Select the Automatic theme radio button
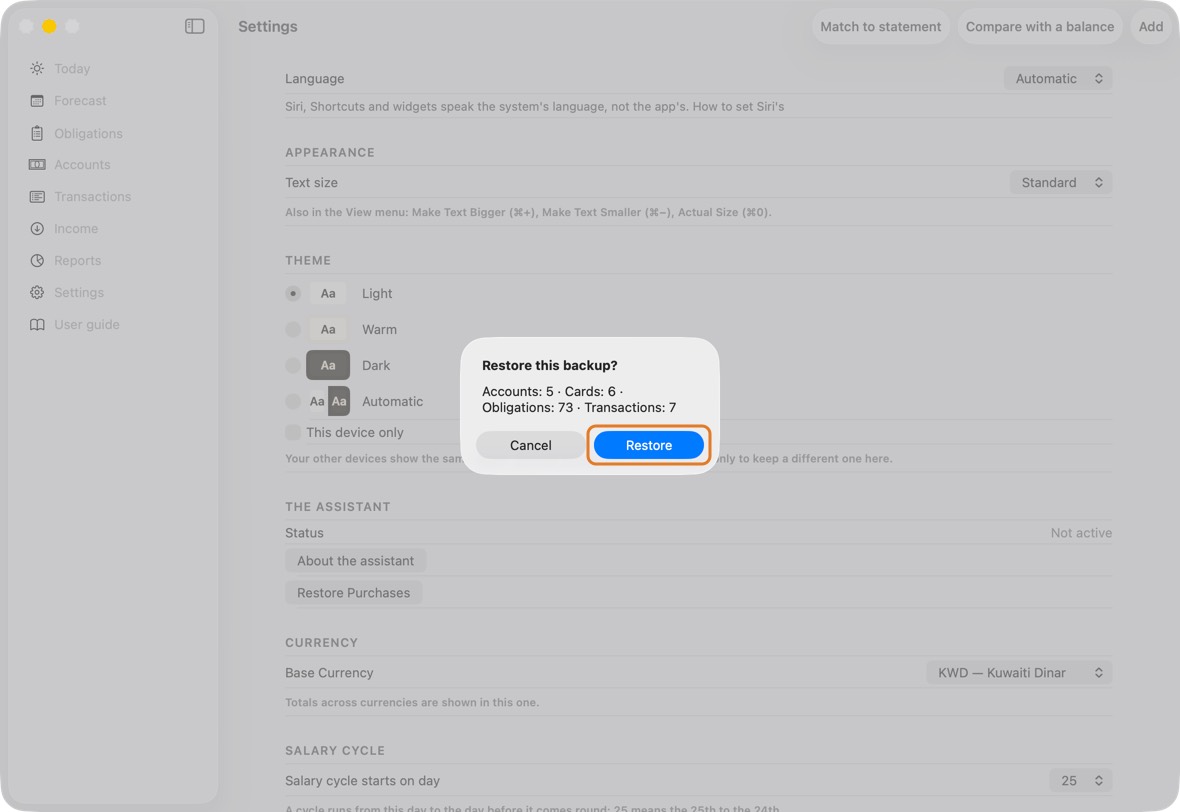Viewport: 1180px width, 812px height. pyautogui.click(x=293, y=401)
